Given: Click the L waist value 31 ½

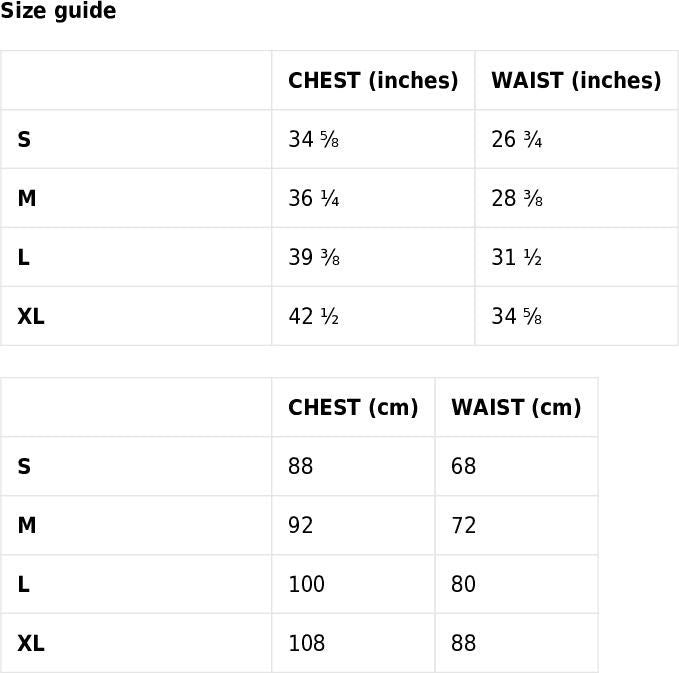Looking at the screenshot, I should tap(516, 257).
